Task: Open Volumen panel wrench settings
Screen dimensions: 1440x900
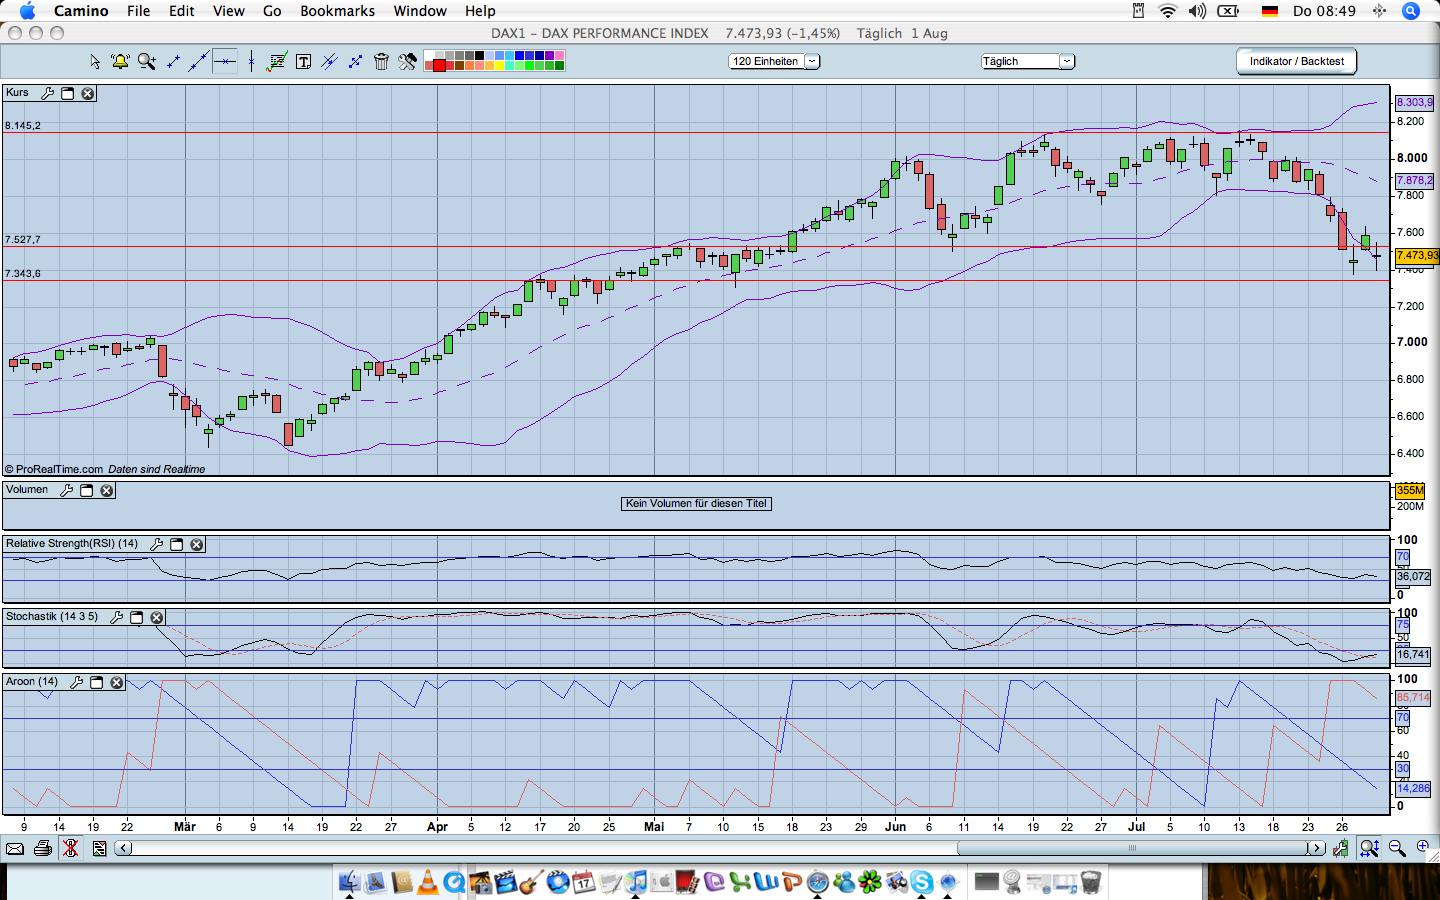Action: (66, 491)
